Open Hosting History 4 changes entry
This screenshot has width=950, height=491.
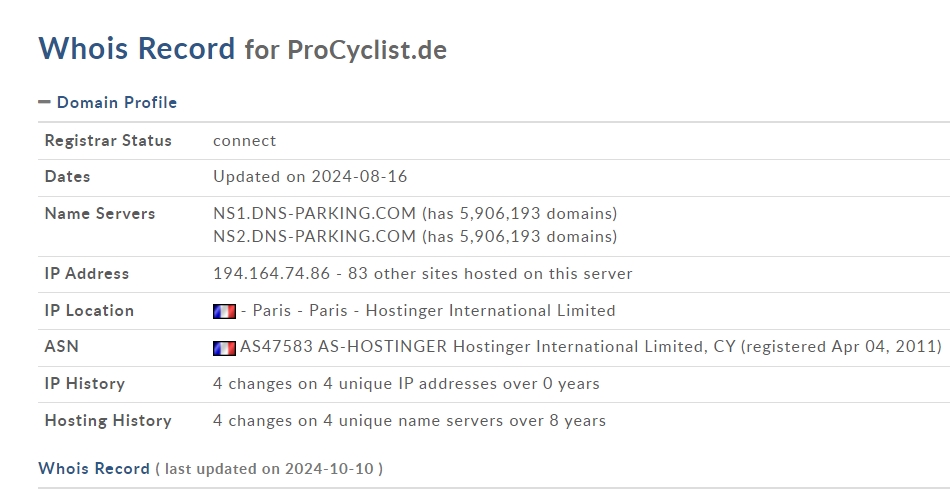pyautogui.click(x=409, y=421)
